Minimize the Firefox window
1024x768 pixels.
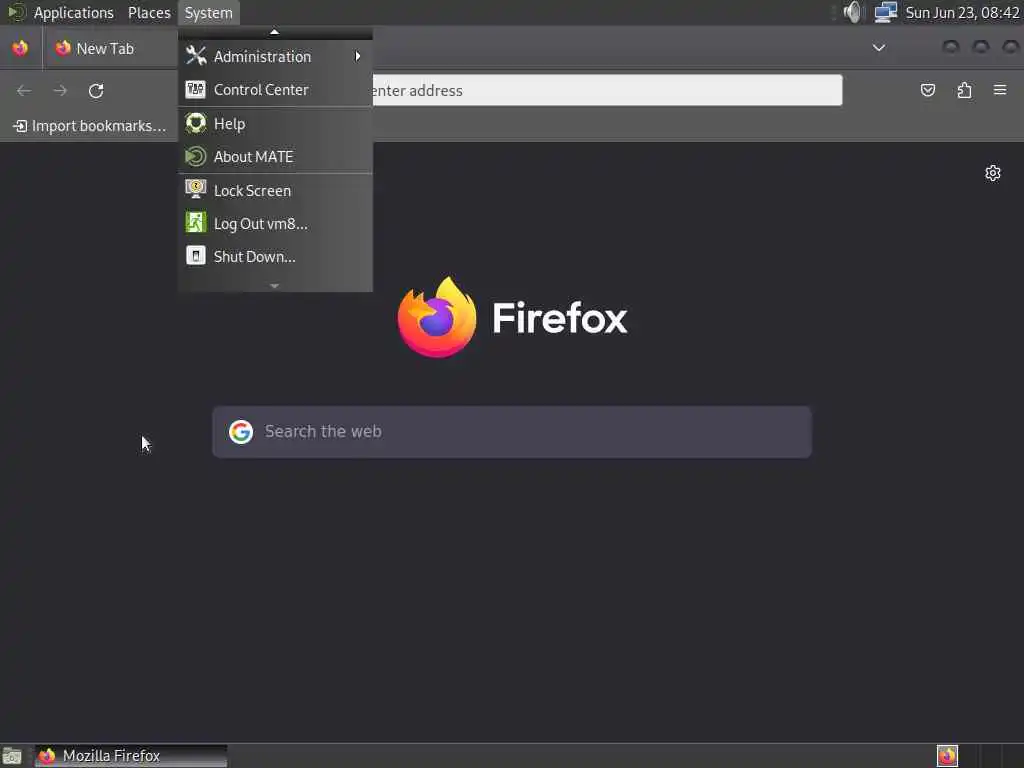(x=951, y=47)
